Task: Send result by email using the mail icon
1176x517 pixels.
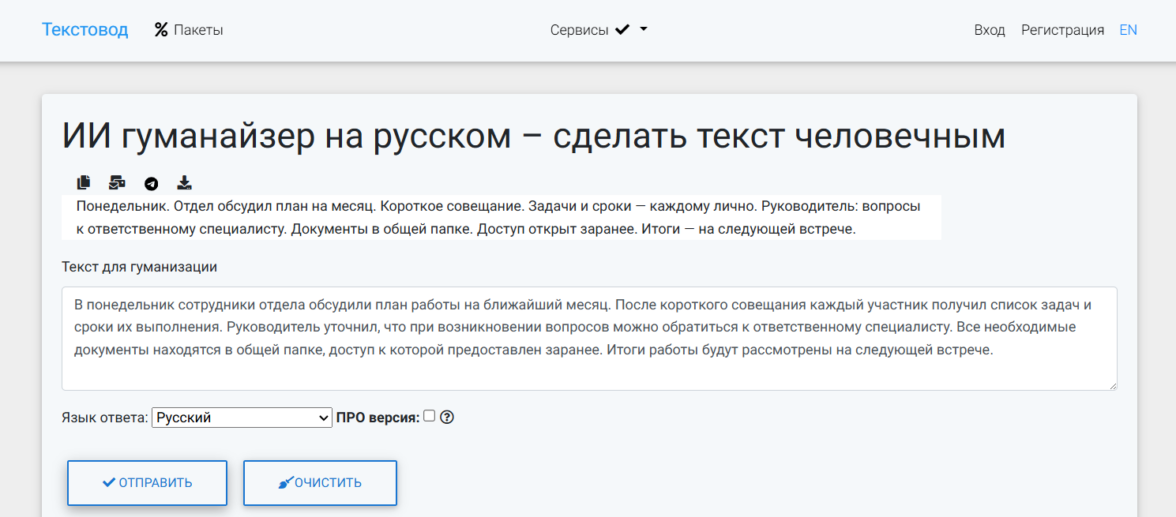Action: click(x=116, y=182)
